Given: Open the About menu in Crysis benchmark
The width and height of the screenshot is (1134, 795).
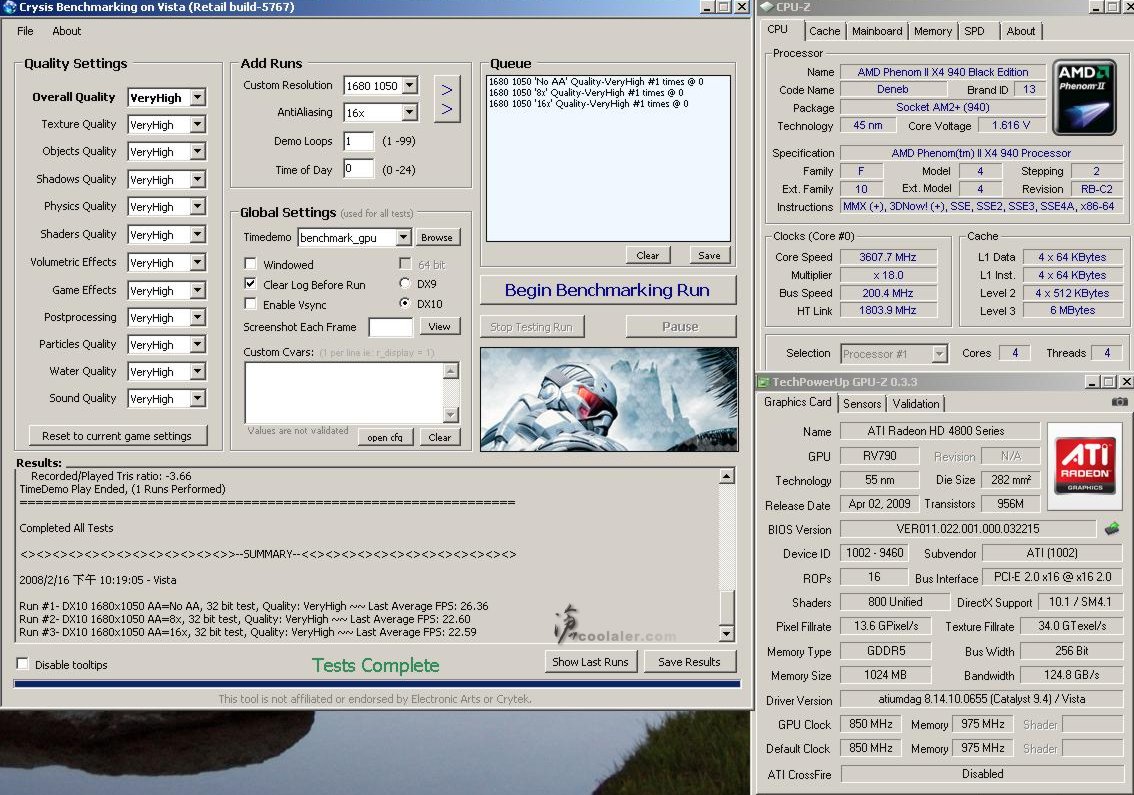Looking at the screenshot, I should pyautogui.click(x=67, y=31).
